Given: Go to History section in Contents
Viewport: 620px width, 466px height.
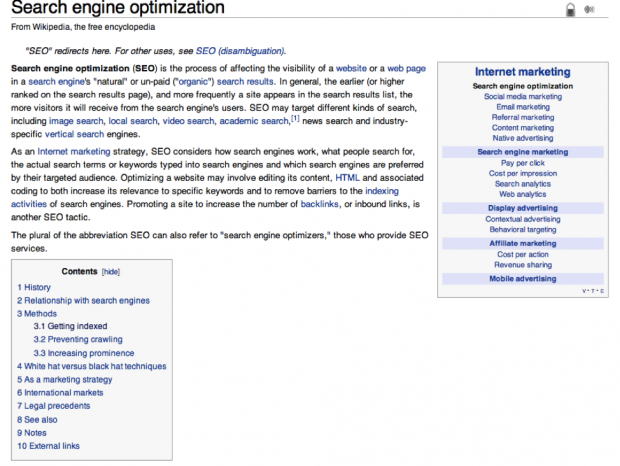Looking at the screenshot, I should 37,287.
